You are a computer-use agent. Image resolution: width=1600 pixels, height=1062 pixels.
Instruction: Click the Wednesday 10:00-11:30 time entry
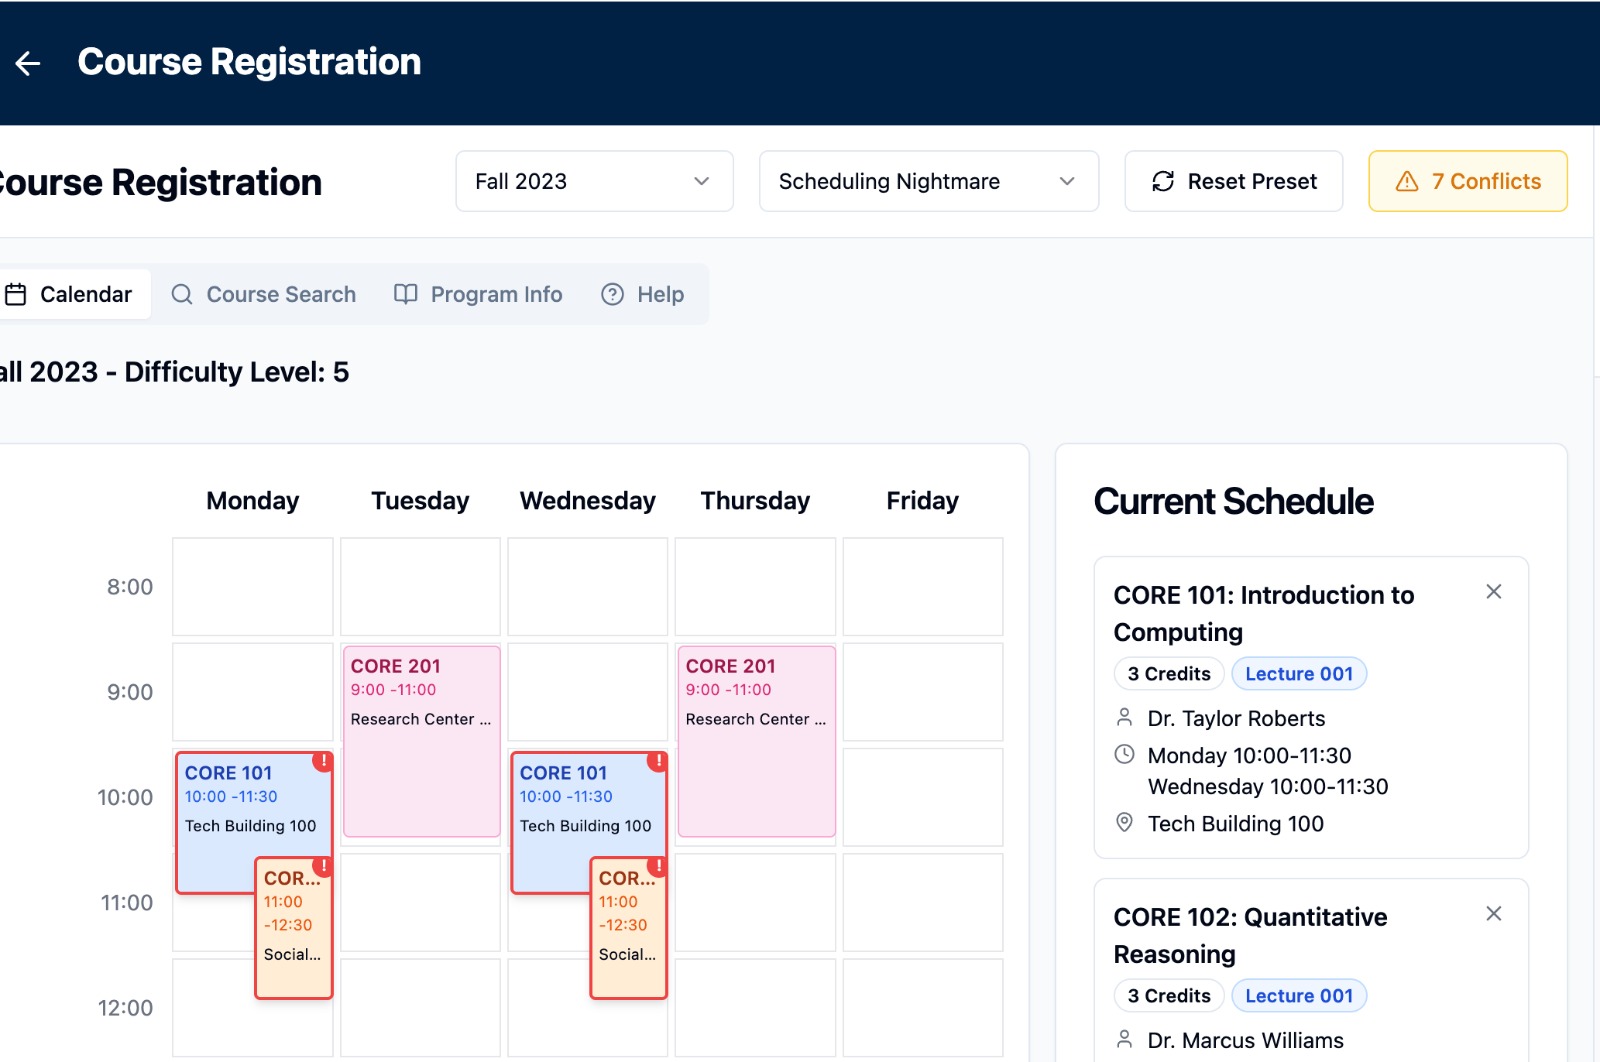click(1268, 787)
